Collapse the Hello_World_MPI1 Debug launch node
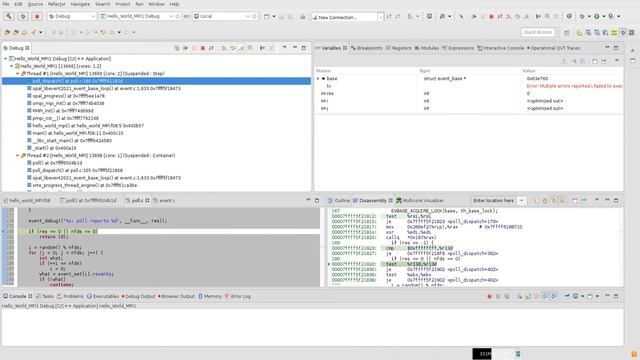Image resolution: width=640 pixels, height=360 pixels. [x=6, y=59]
